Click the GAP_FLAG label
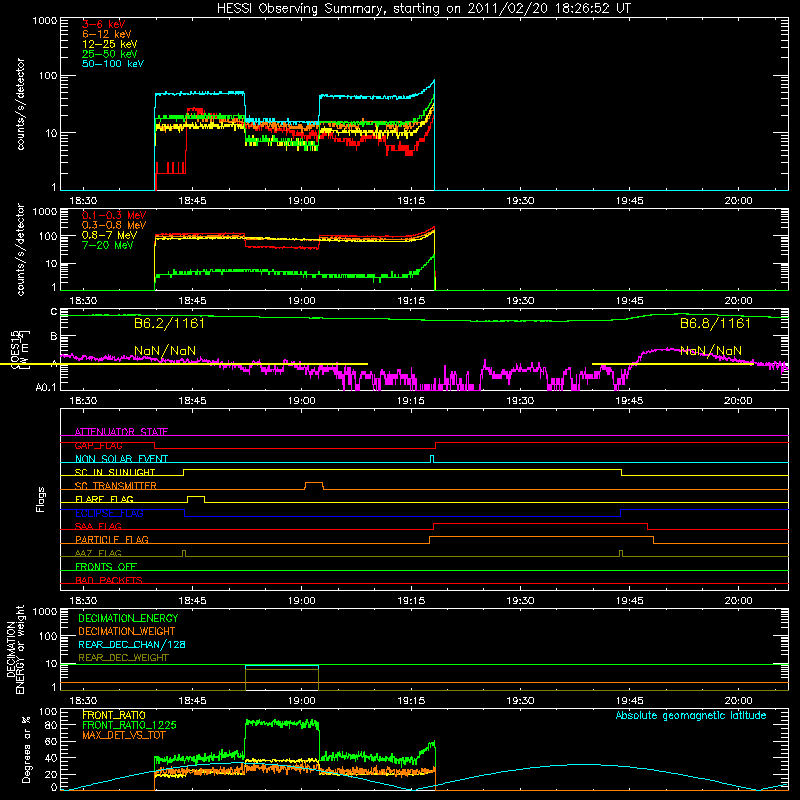 click(x=98, y=445)
